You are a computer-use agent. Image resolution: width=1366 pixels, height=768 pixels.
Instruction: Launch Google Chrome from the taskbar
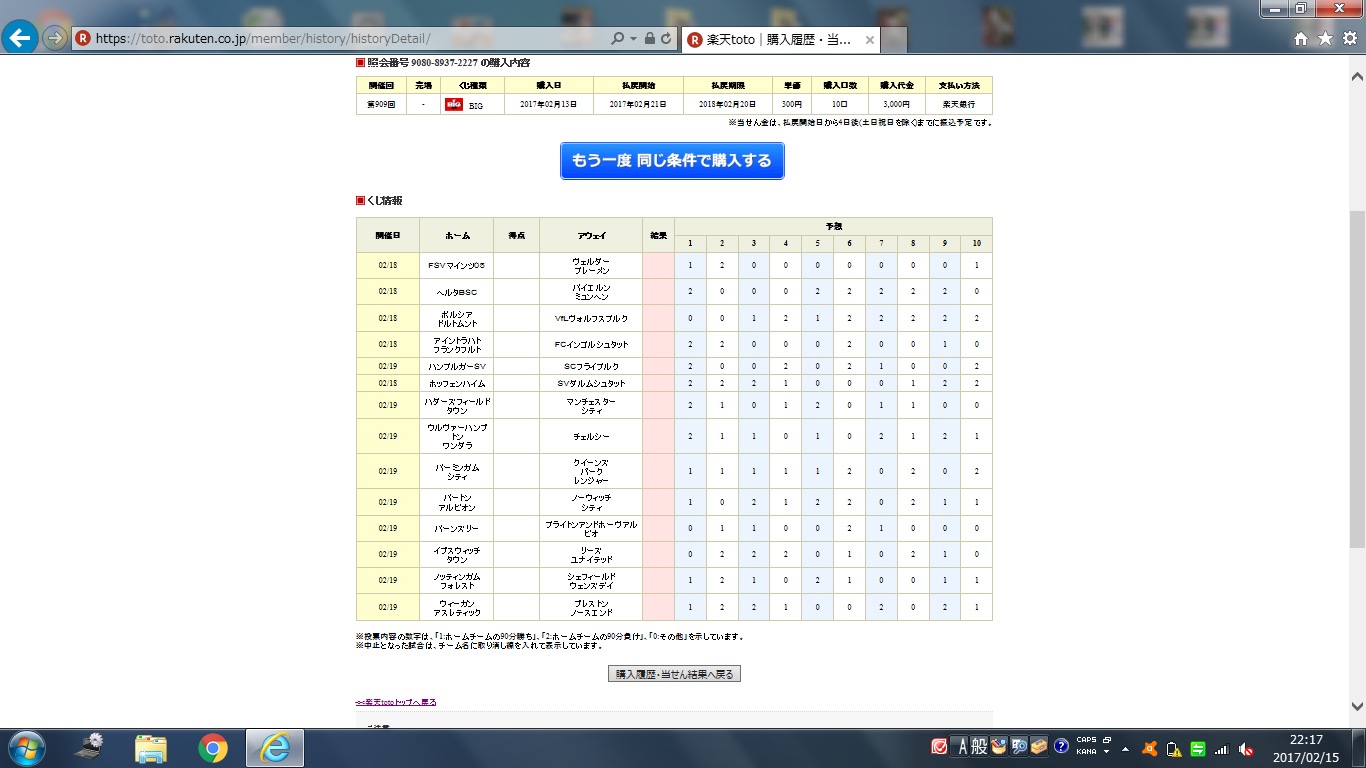tap(212, 748)
